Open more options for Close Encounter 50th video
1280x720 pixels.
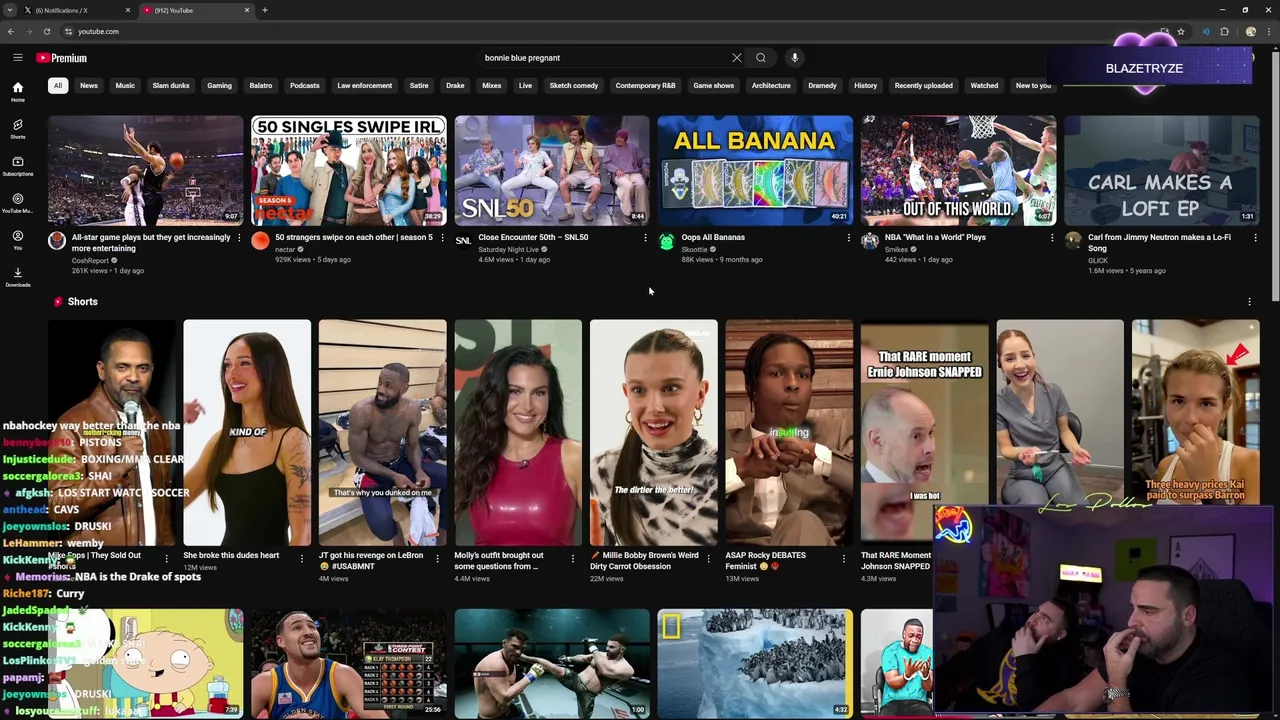pyautogui.click(x=645, y=238)
